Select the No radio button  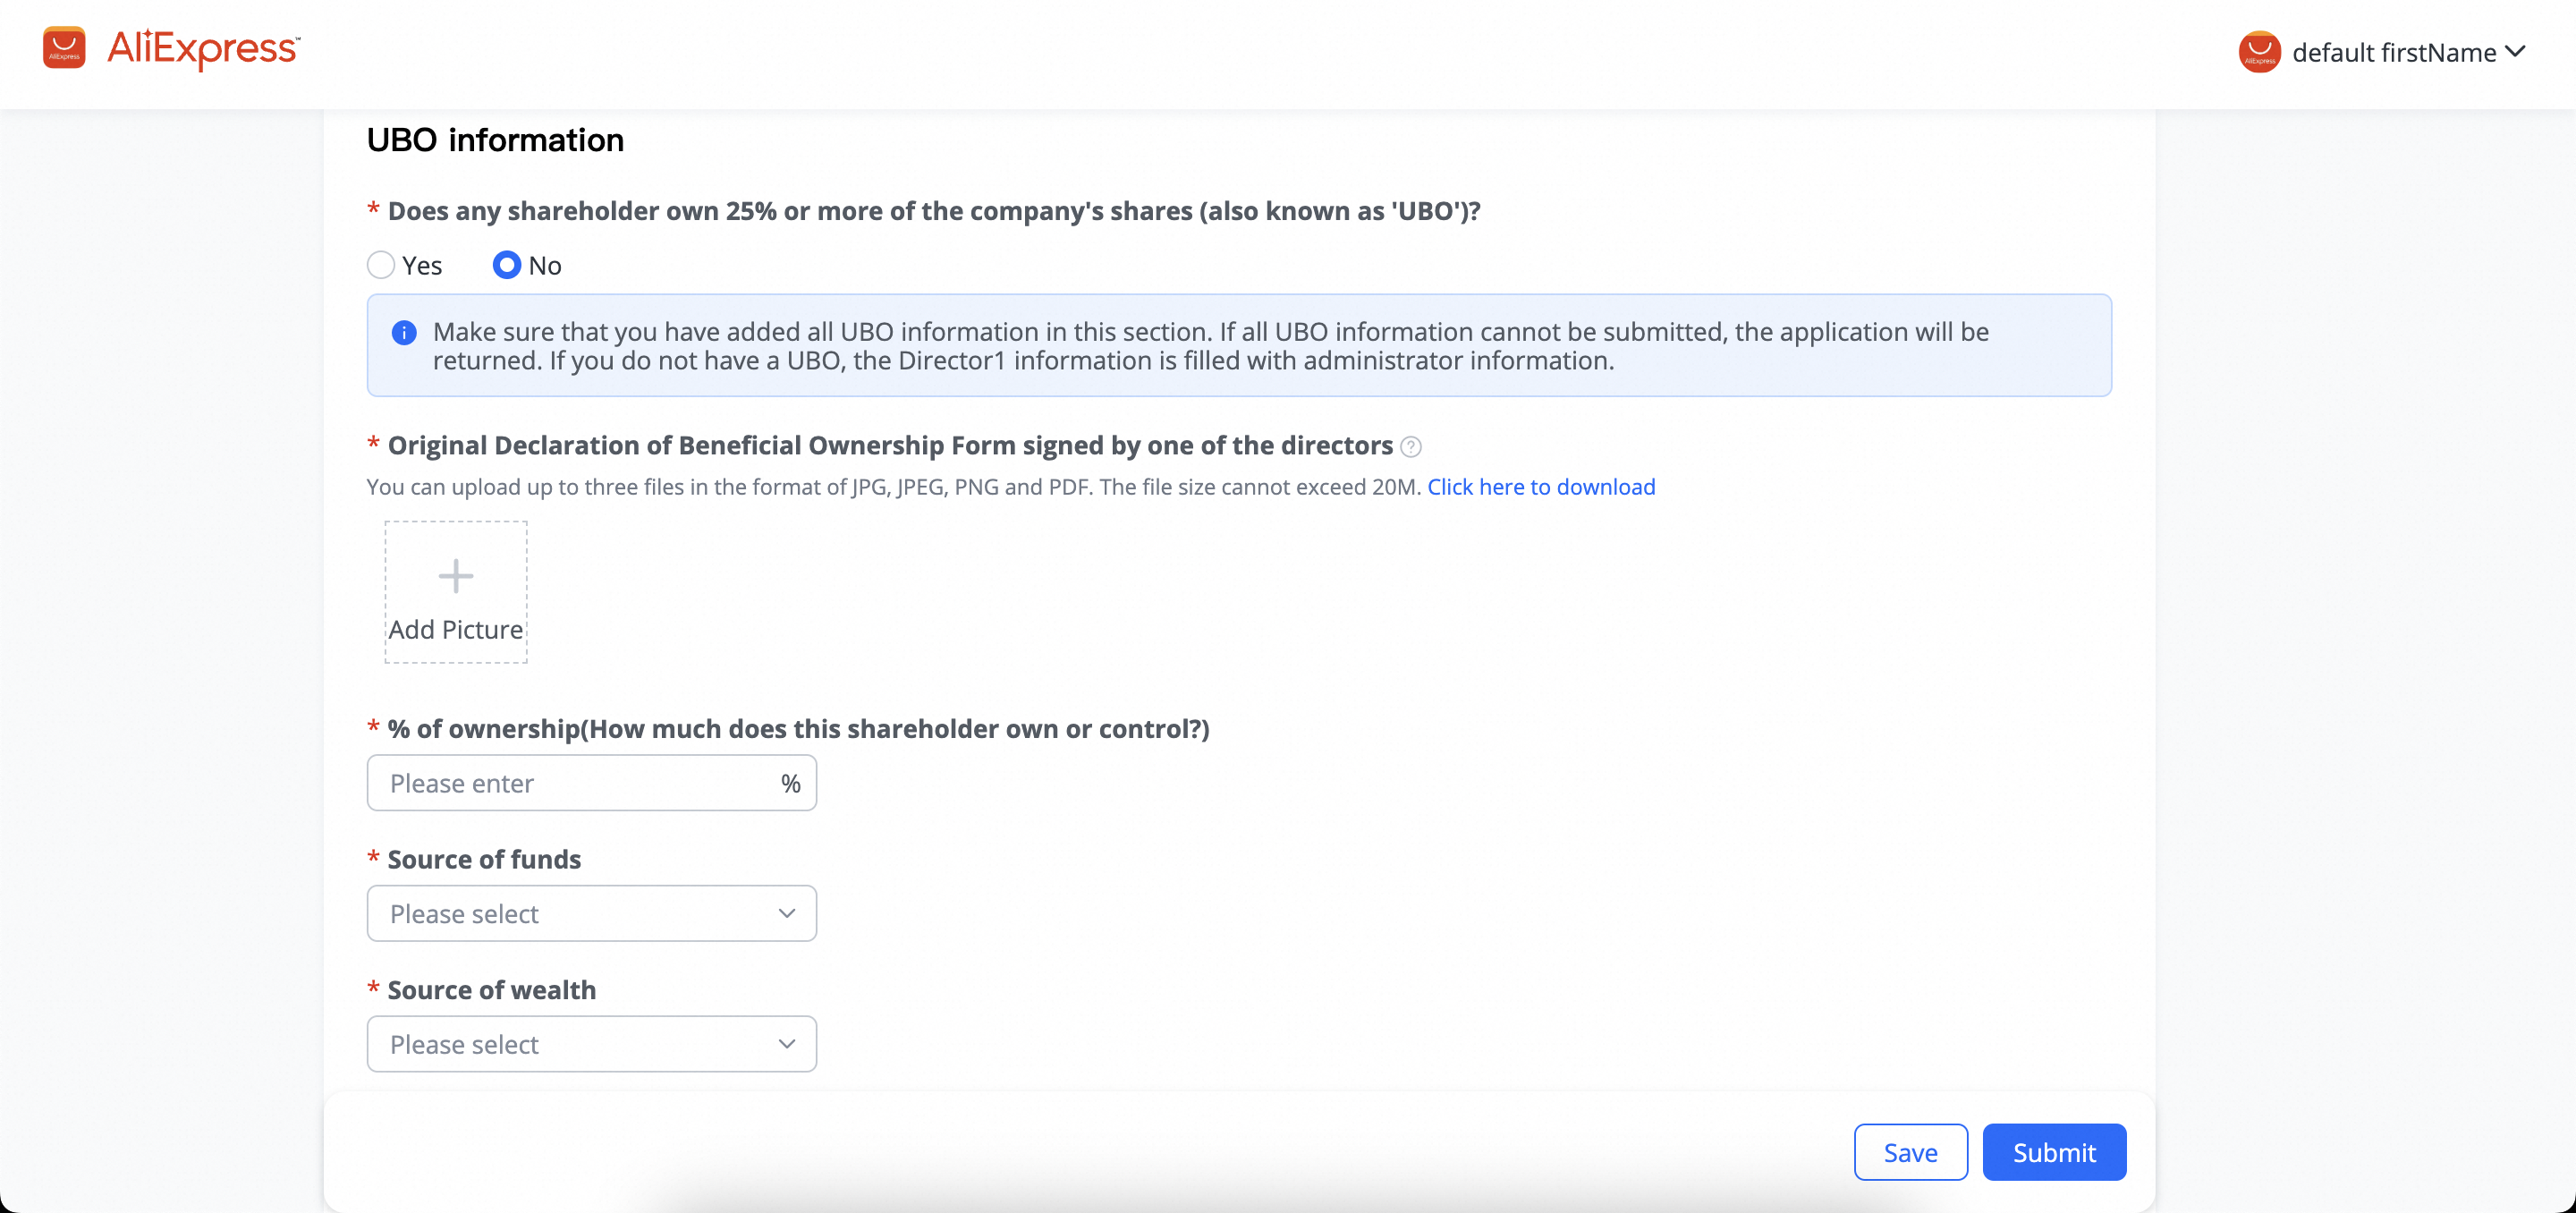507,265
